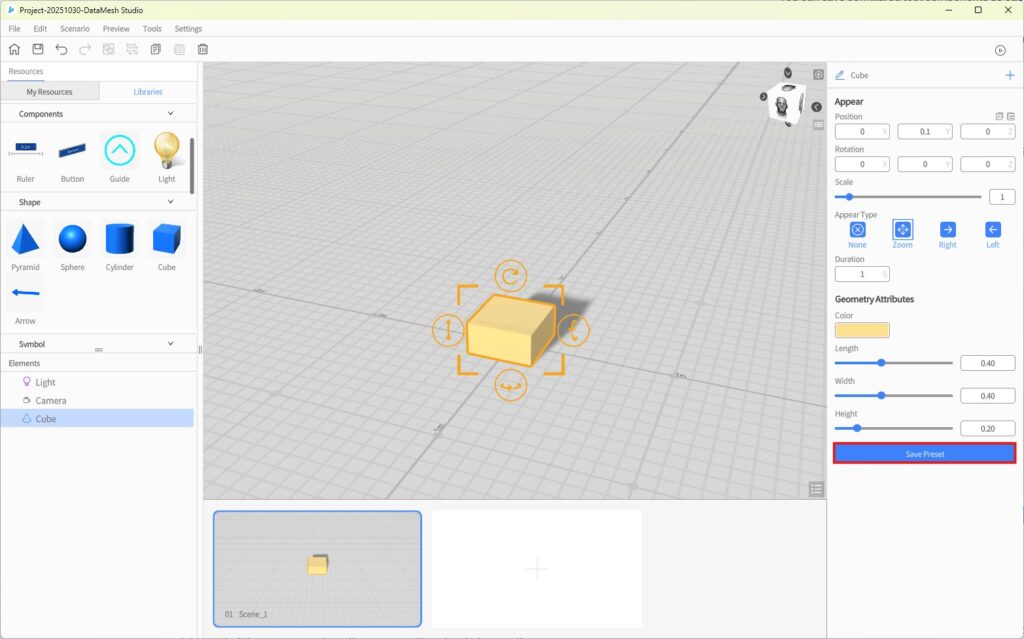Set Appear Type to None
Image resolution: width=1024 pixels, height=639 pixels.
[x=857, y=230]
